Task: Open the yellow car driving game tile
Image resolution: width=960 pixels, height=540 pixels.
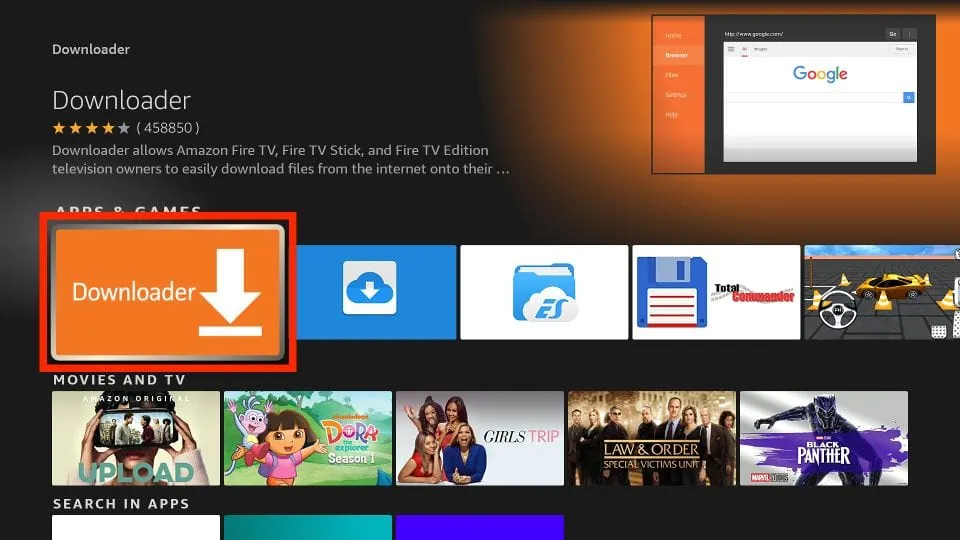Action: tap(882, 292)
